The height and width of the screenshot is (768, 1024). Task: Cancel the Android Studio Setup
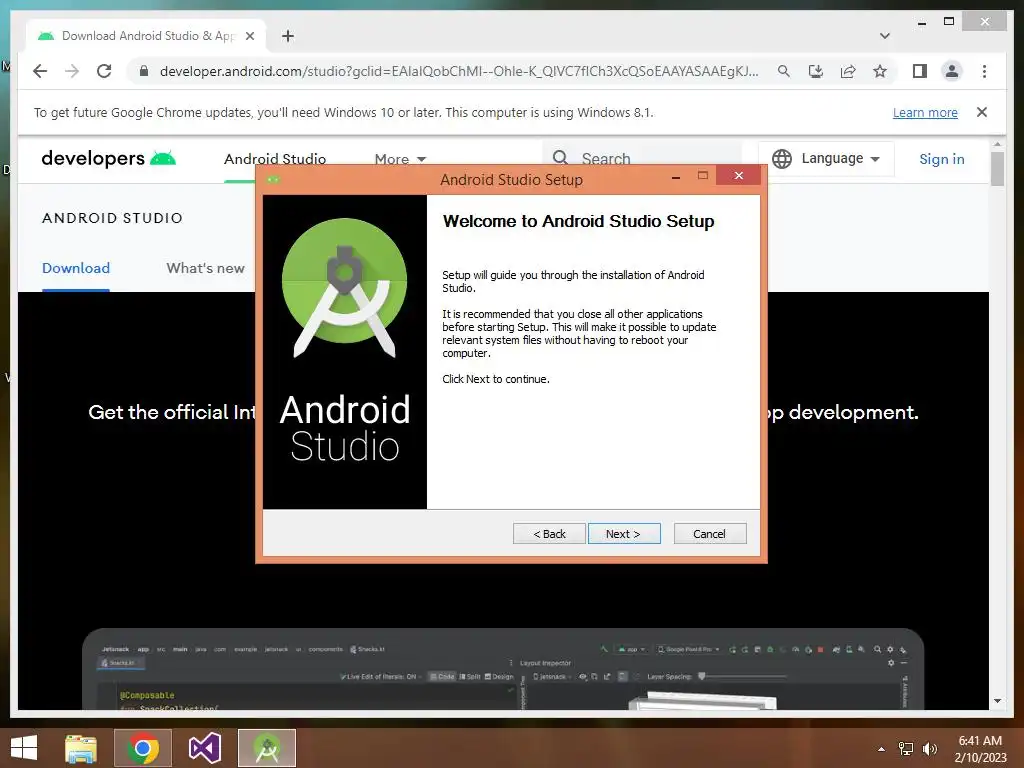709,534
